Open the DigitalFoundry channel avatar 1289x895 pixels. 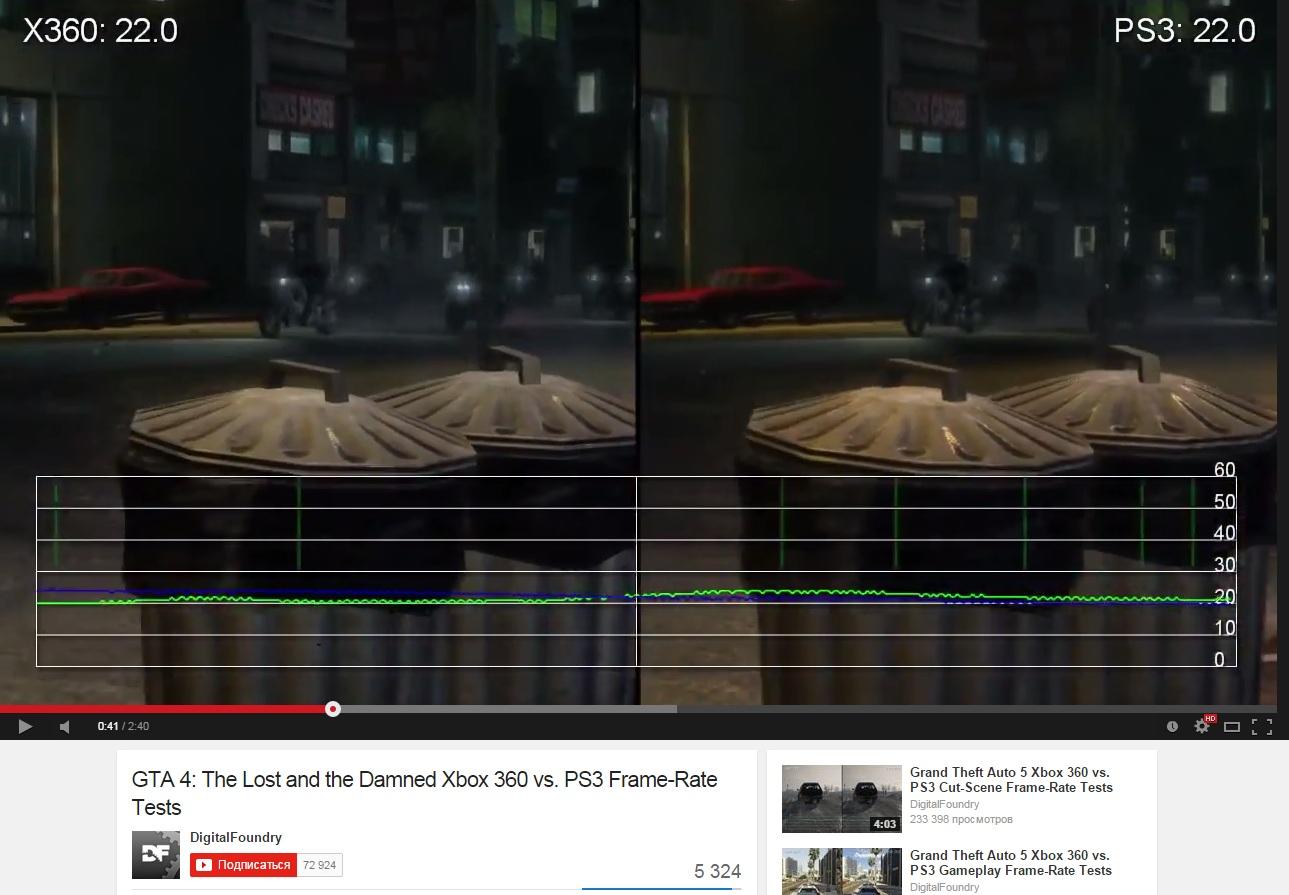pos(156,854)
